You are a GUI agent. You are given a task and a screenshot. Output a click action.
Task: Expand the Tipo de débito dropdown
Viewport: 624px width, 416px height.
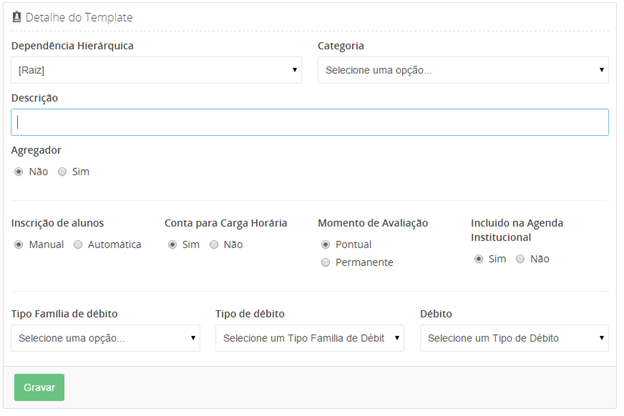(x=310, y=338)
